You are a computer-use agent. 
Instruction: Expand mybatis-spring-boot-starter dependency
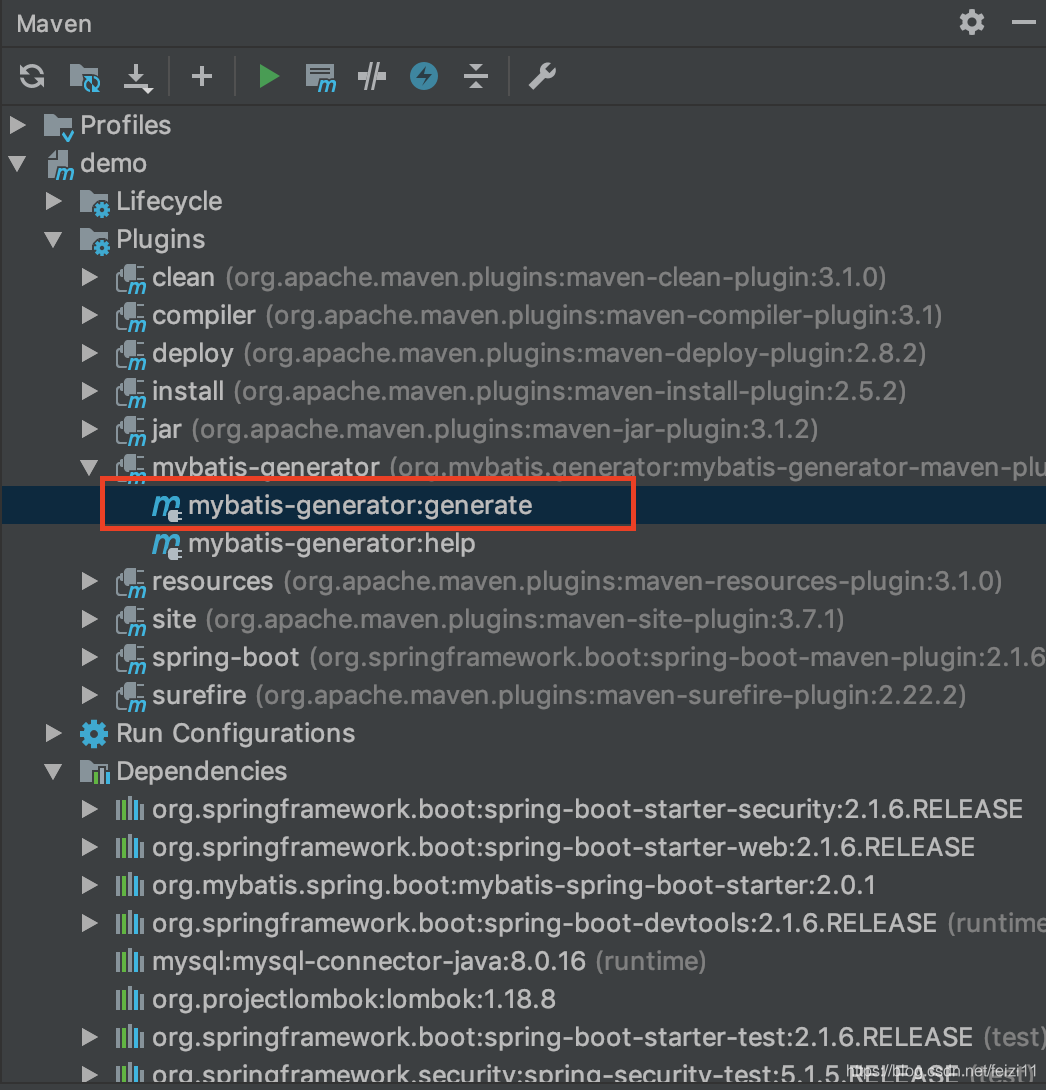pos(90,885)
